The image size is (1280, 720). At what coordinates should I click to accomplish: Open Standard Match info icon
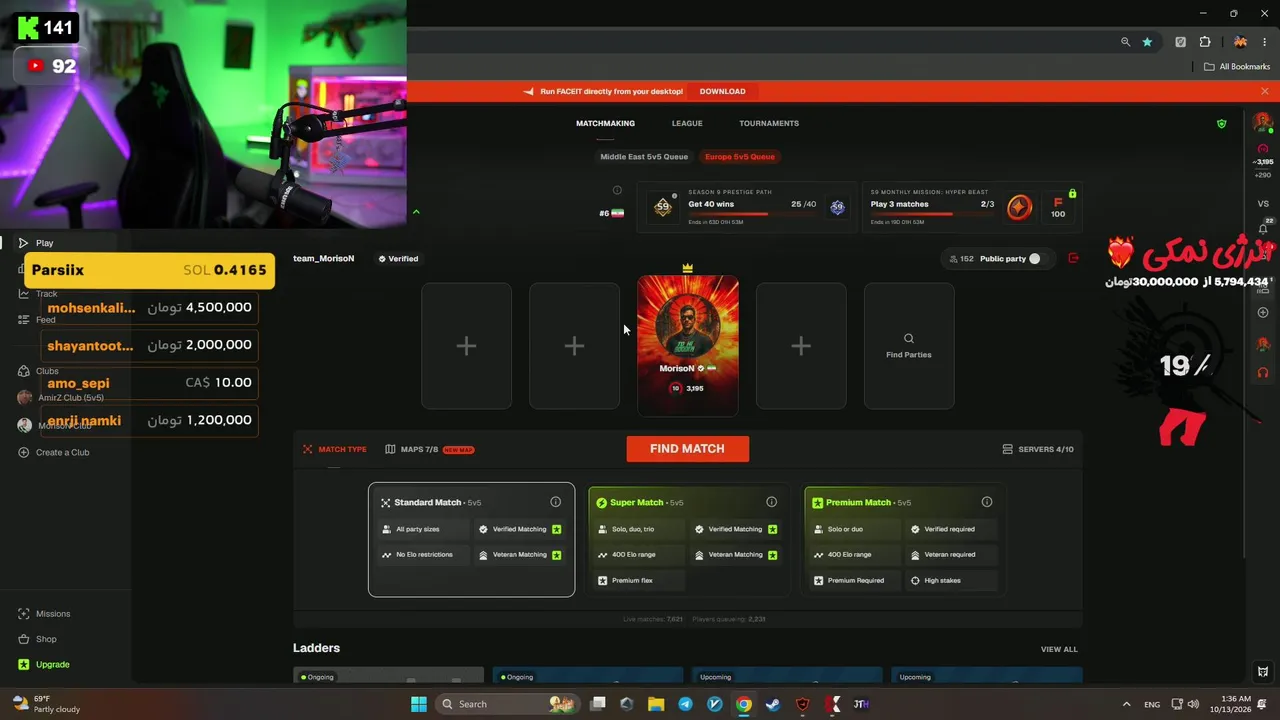555,502
